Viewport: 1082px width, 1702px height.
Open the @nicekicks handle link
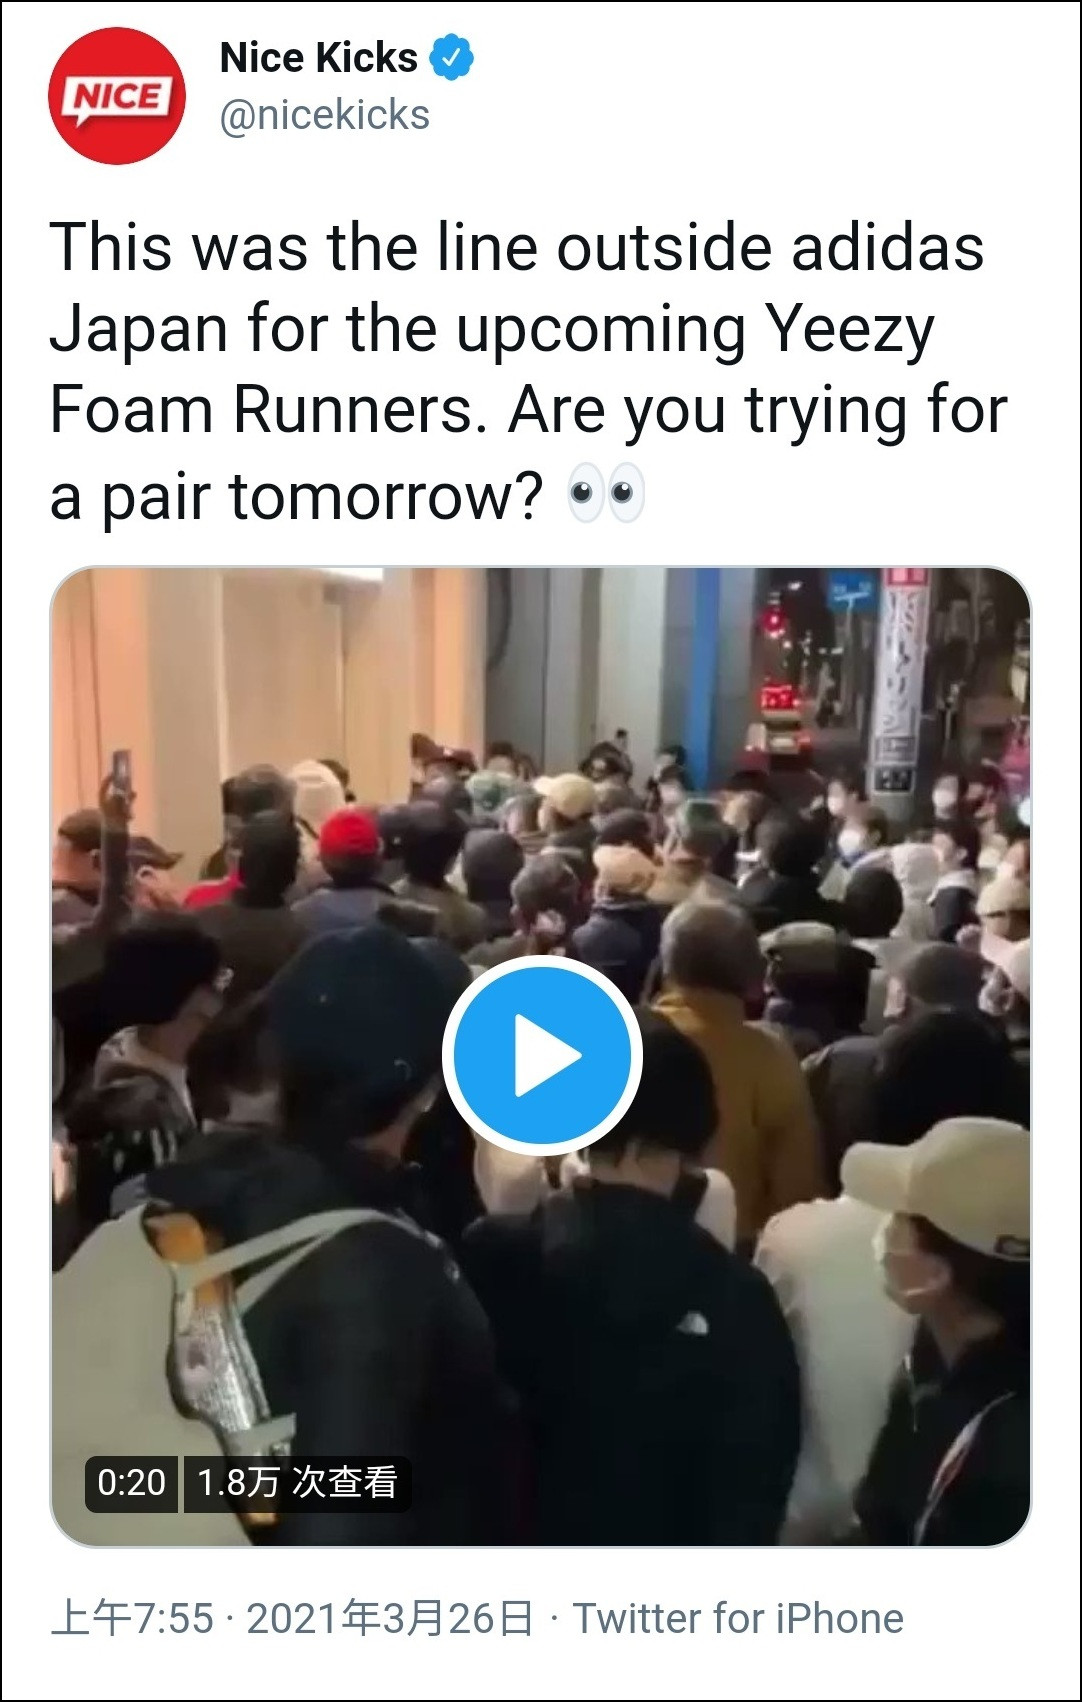pyautogui.click(x=325, y=115)
